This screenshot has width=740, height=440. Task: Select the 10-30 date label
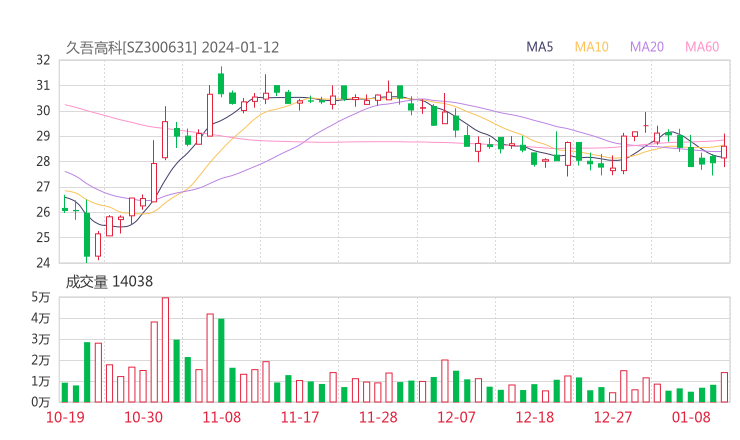(144, 417)
